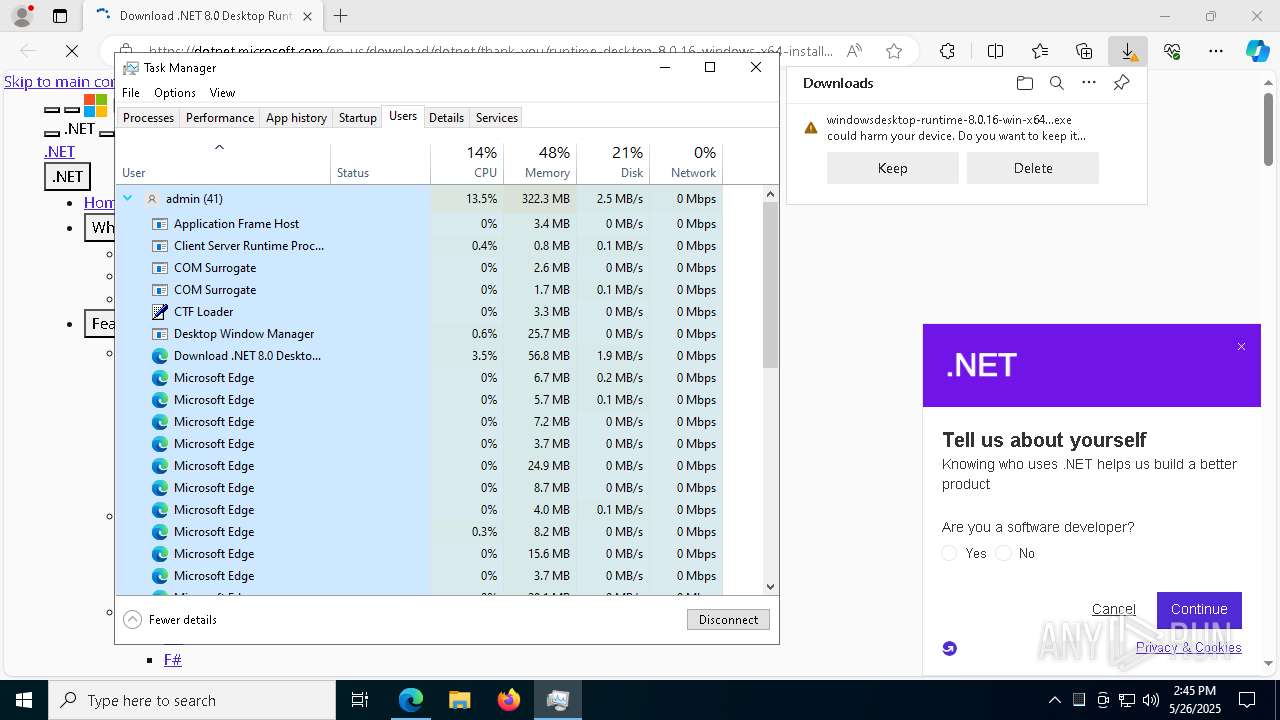Viewport: 1280px width, 720px height.
Task: Sort by Network column header
Action: [x=686, y=162]
